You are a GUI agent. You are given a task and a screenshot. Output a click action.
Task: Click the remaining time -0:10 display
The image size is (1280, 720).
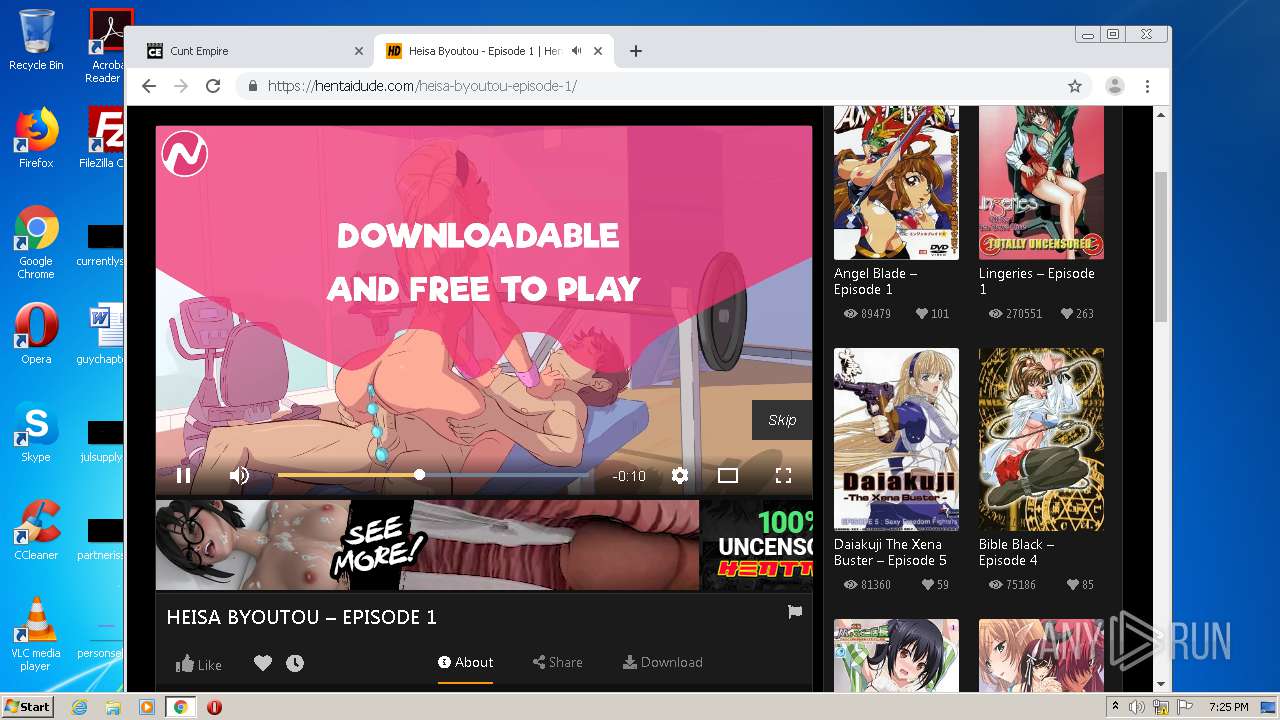coord(629,476)
